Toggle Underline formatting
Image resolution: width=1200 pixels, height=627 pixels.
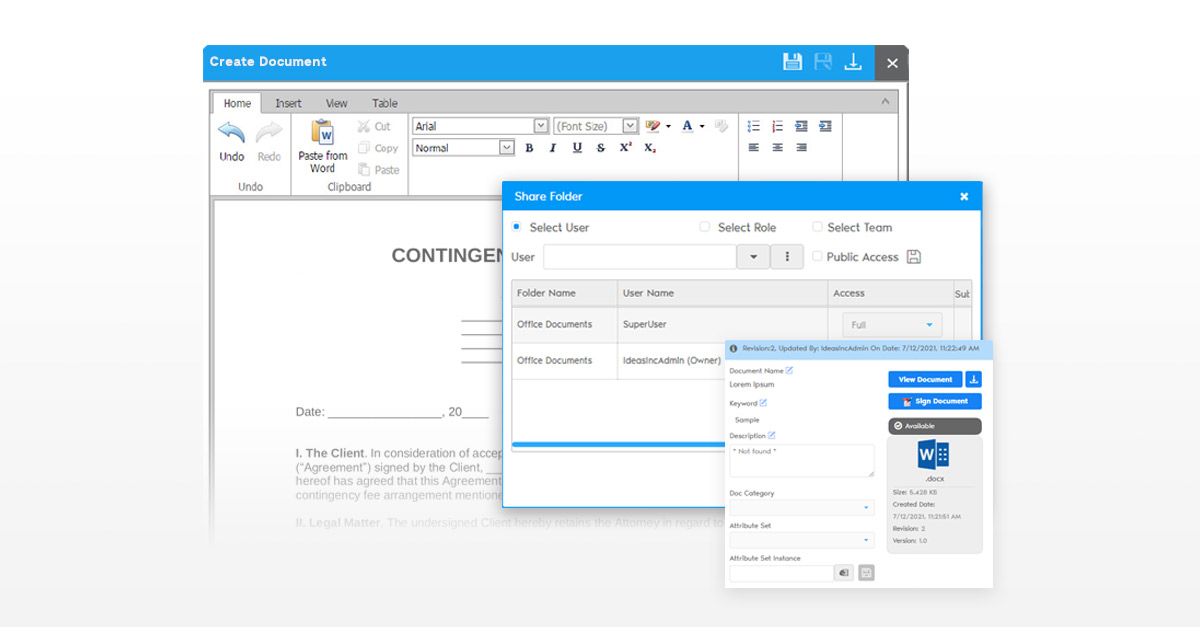coord(577,148)
